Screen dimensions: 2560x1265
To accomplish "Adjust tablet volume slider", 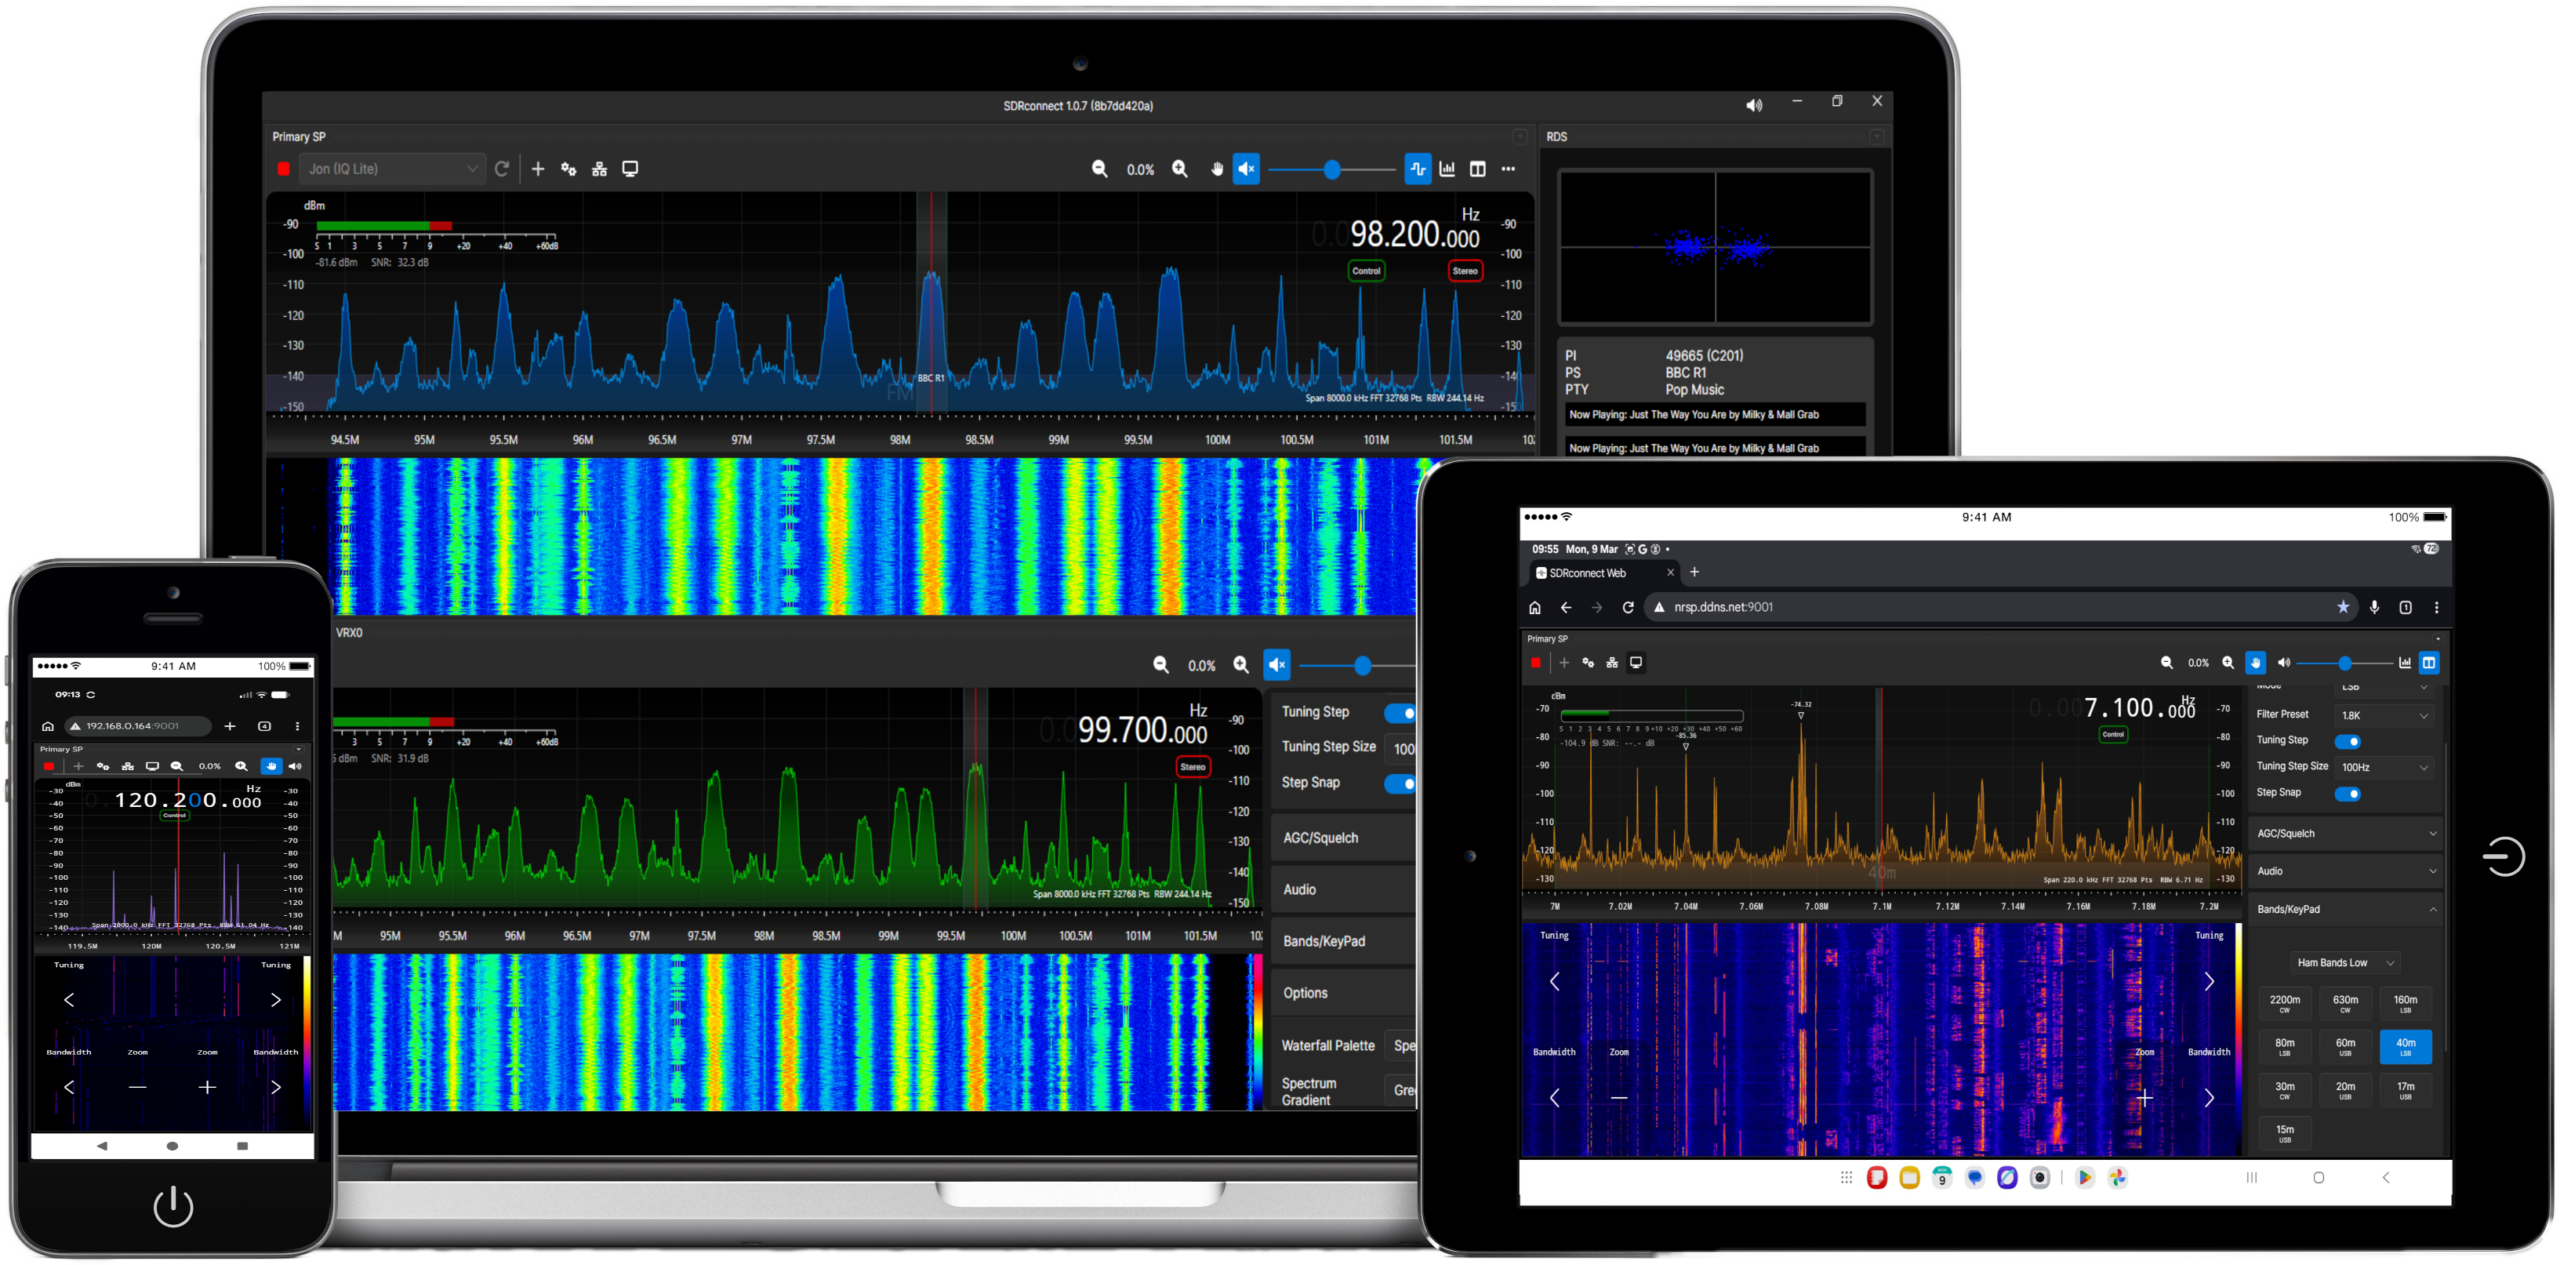I will click(x=2344, y=663).
